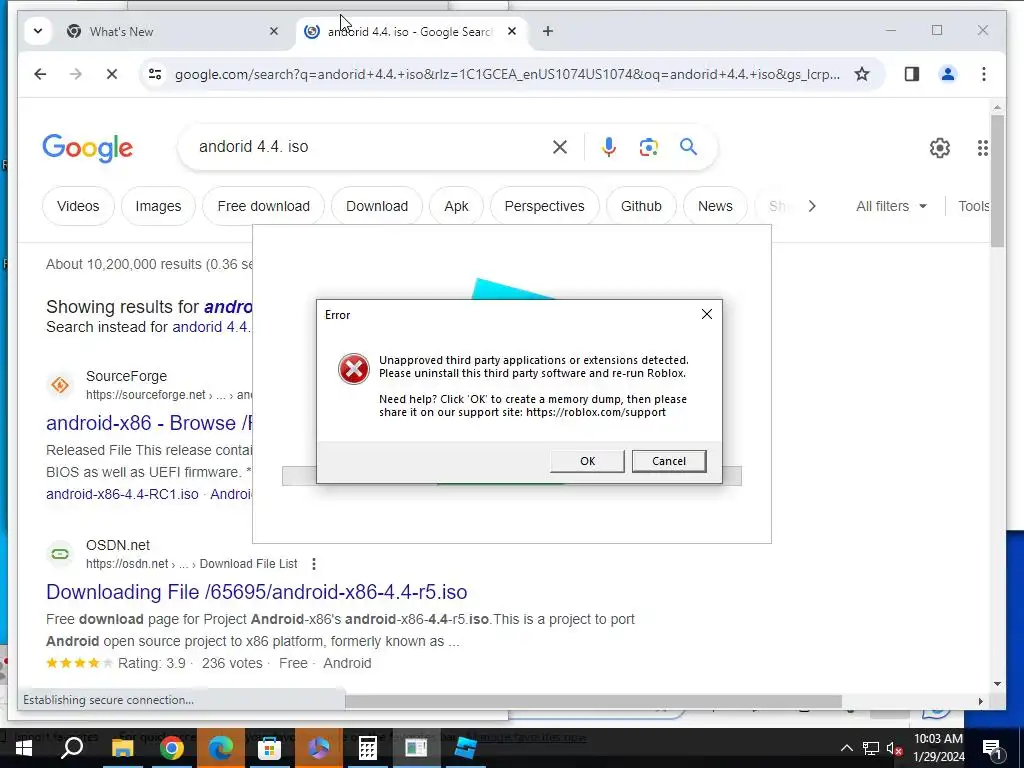Select the Github filter chip
Viewport: 1024px width, 768px height.
[x=641, y=206]
